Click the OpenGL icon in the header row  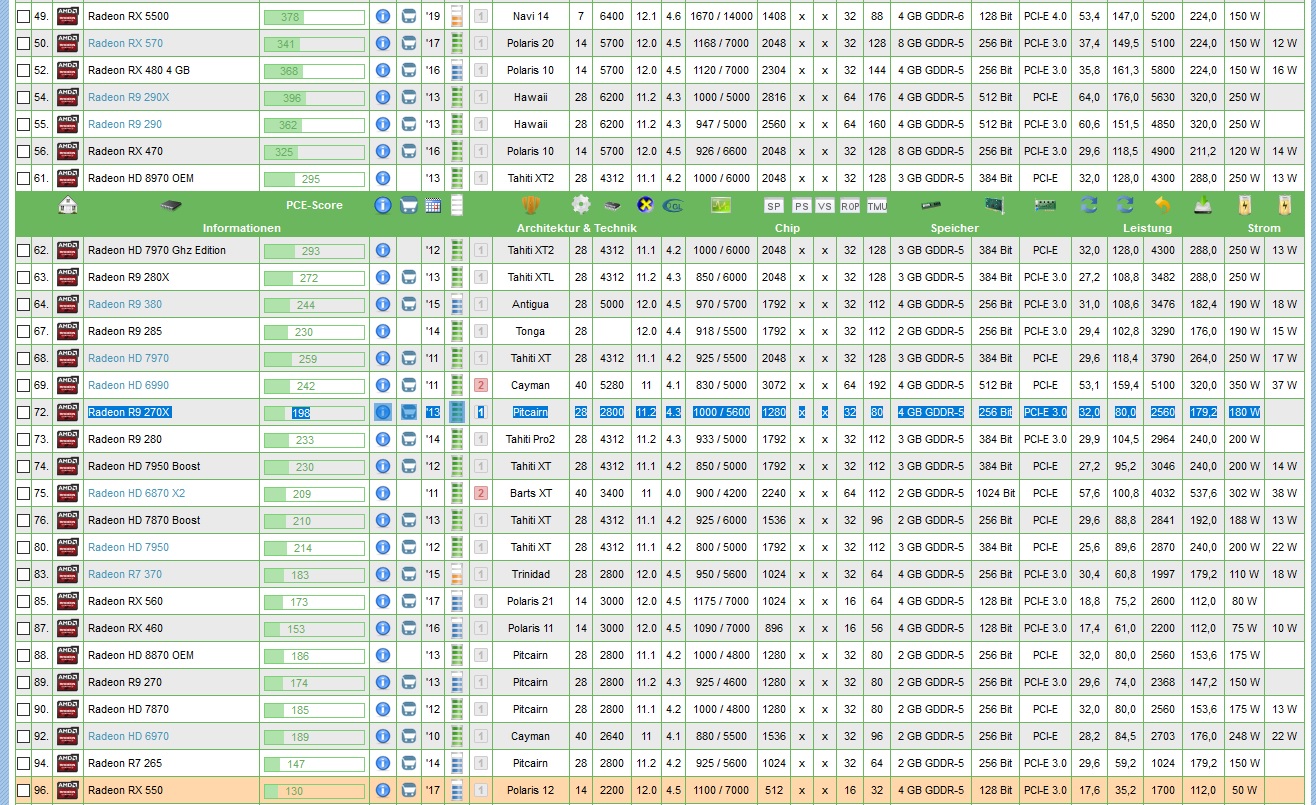tap(673, 205)
